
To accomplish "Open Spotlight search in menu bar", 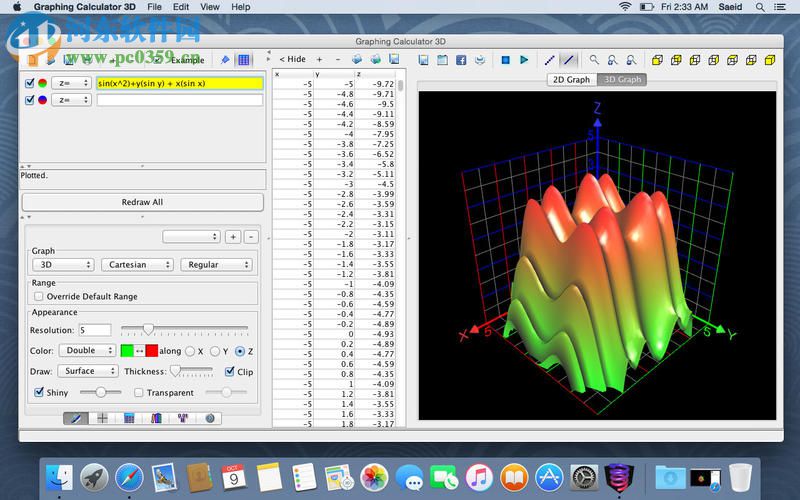I will tap(760, 7).
